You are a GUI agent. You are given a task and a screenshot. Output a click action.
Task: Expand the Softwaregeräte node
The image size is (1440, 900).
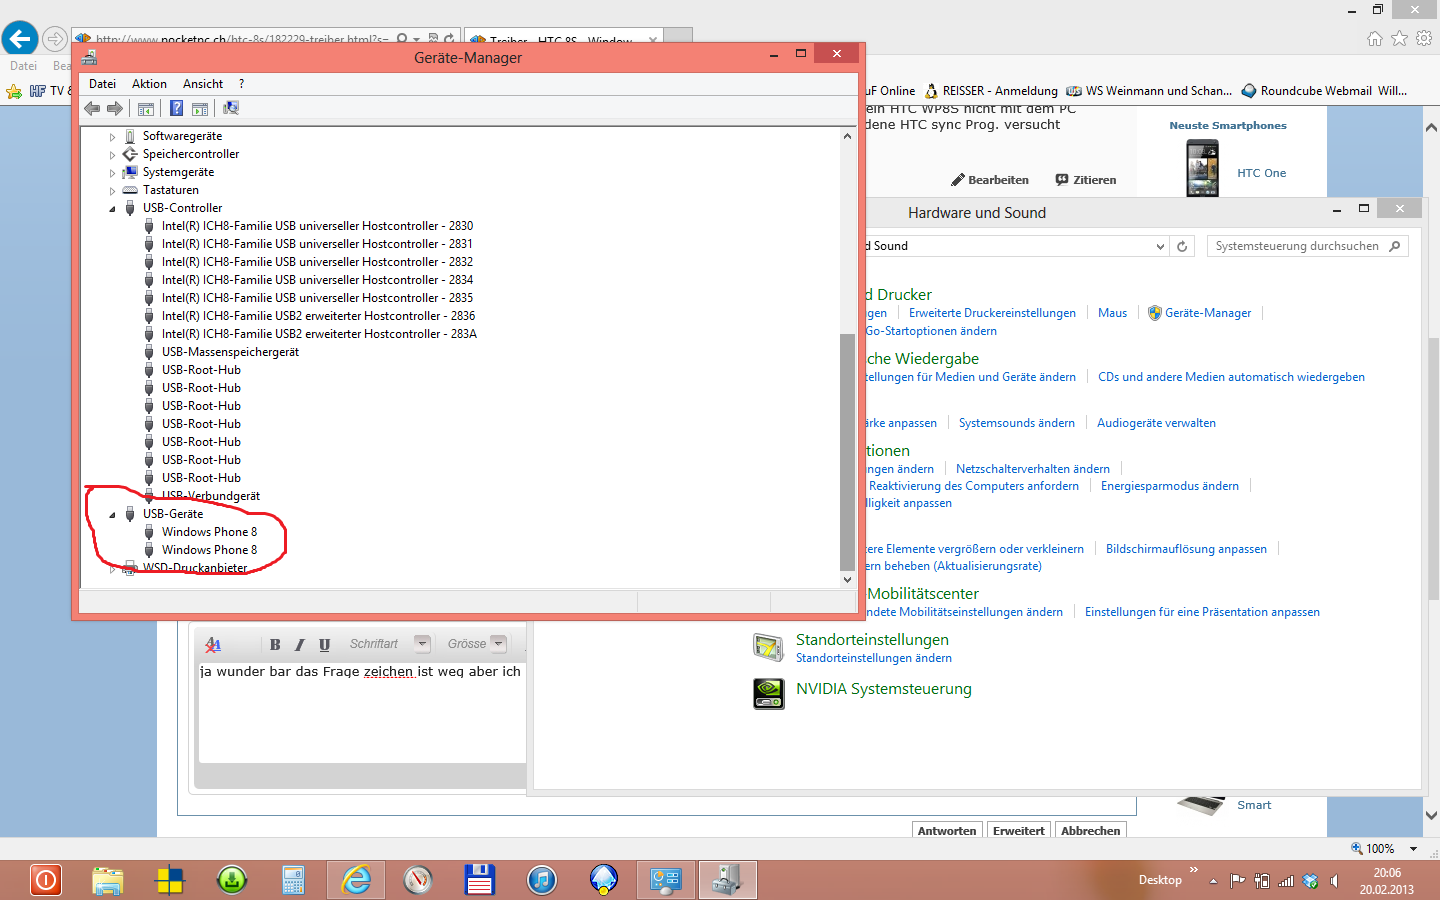pyautogui.click(x=112, y=137)
